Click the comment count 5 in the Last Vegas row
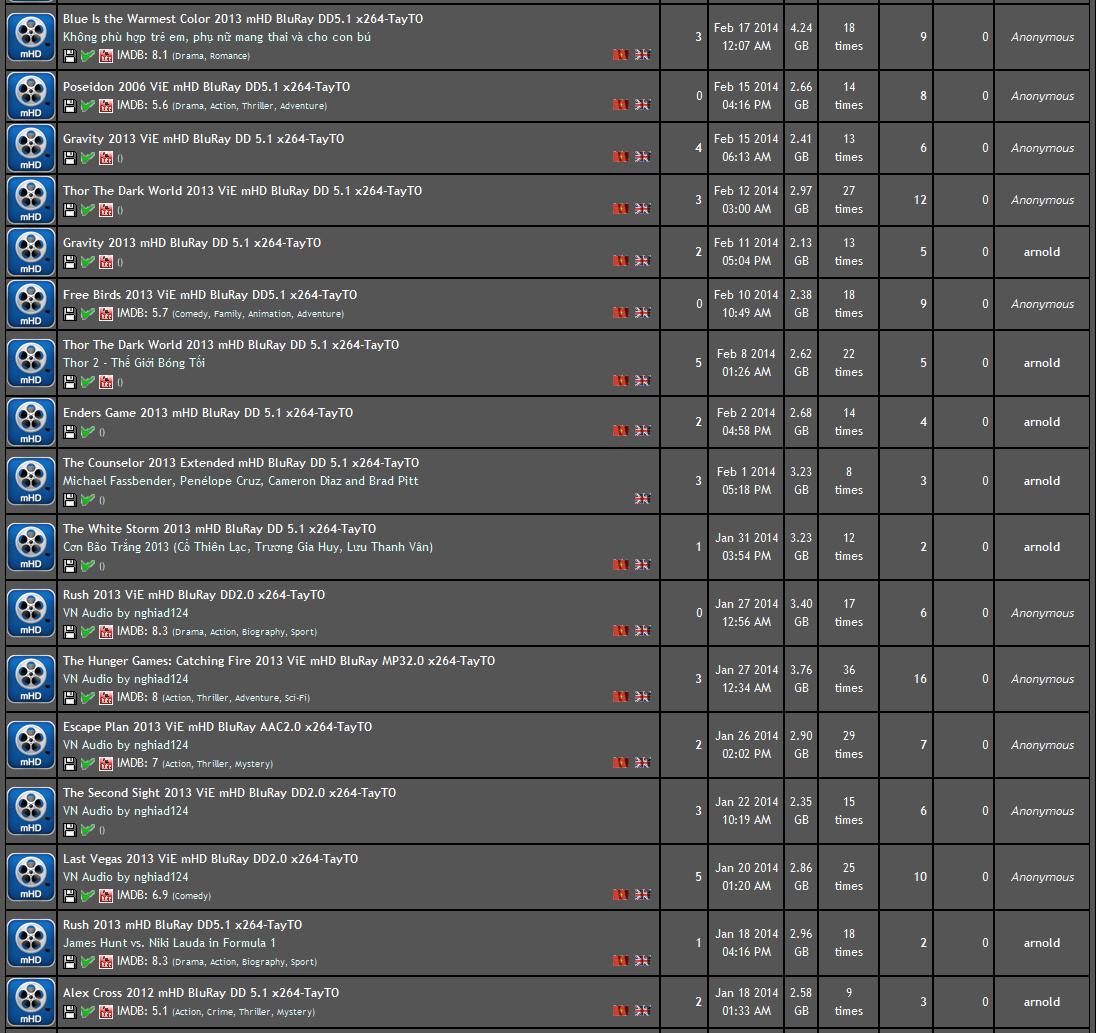Screen dimensions: 1096x1033 click(x=698, y=877)
